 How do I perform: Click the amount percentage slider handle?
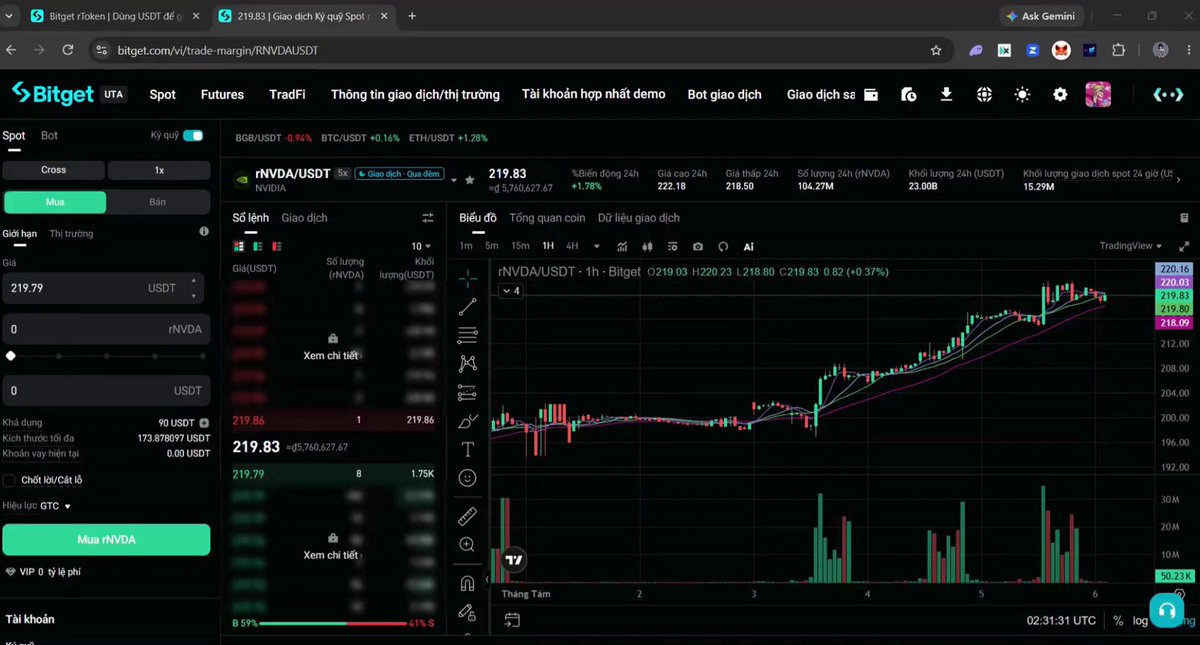10,356
